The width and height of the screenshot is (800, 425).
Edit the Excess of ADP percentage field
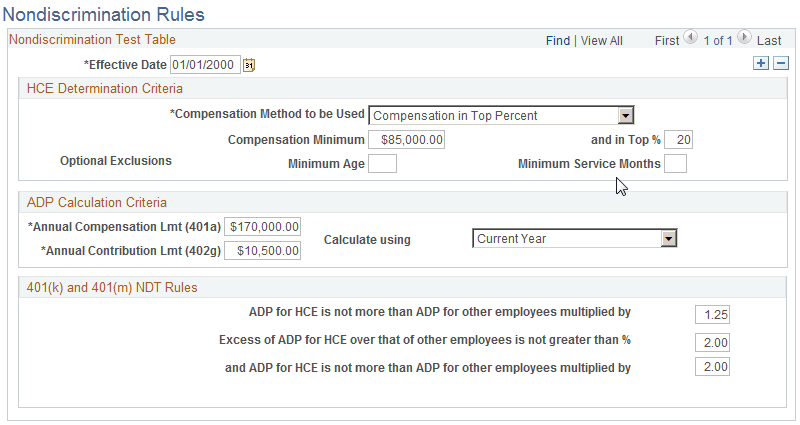[713, 342]
